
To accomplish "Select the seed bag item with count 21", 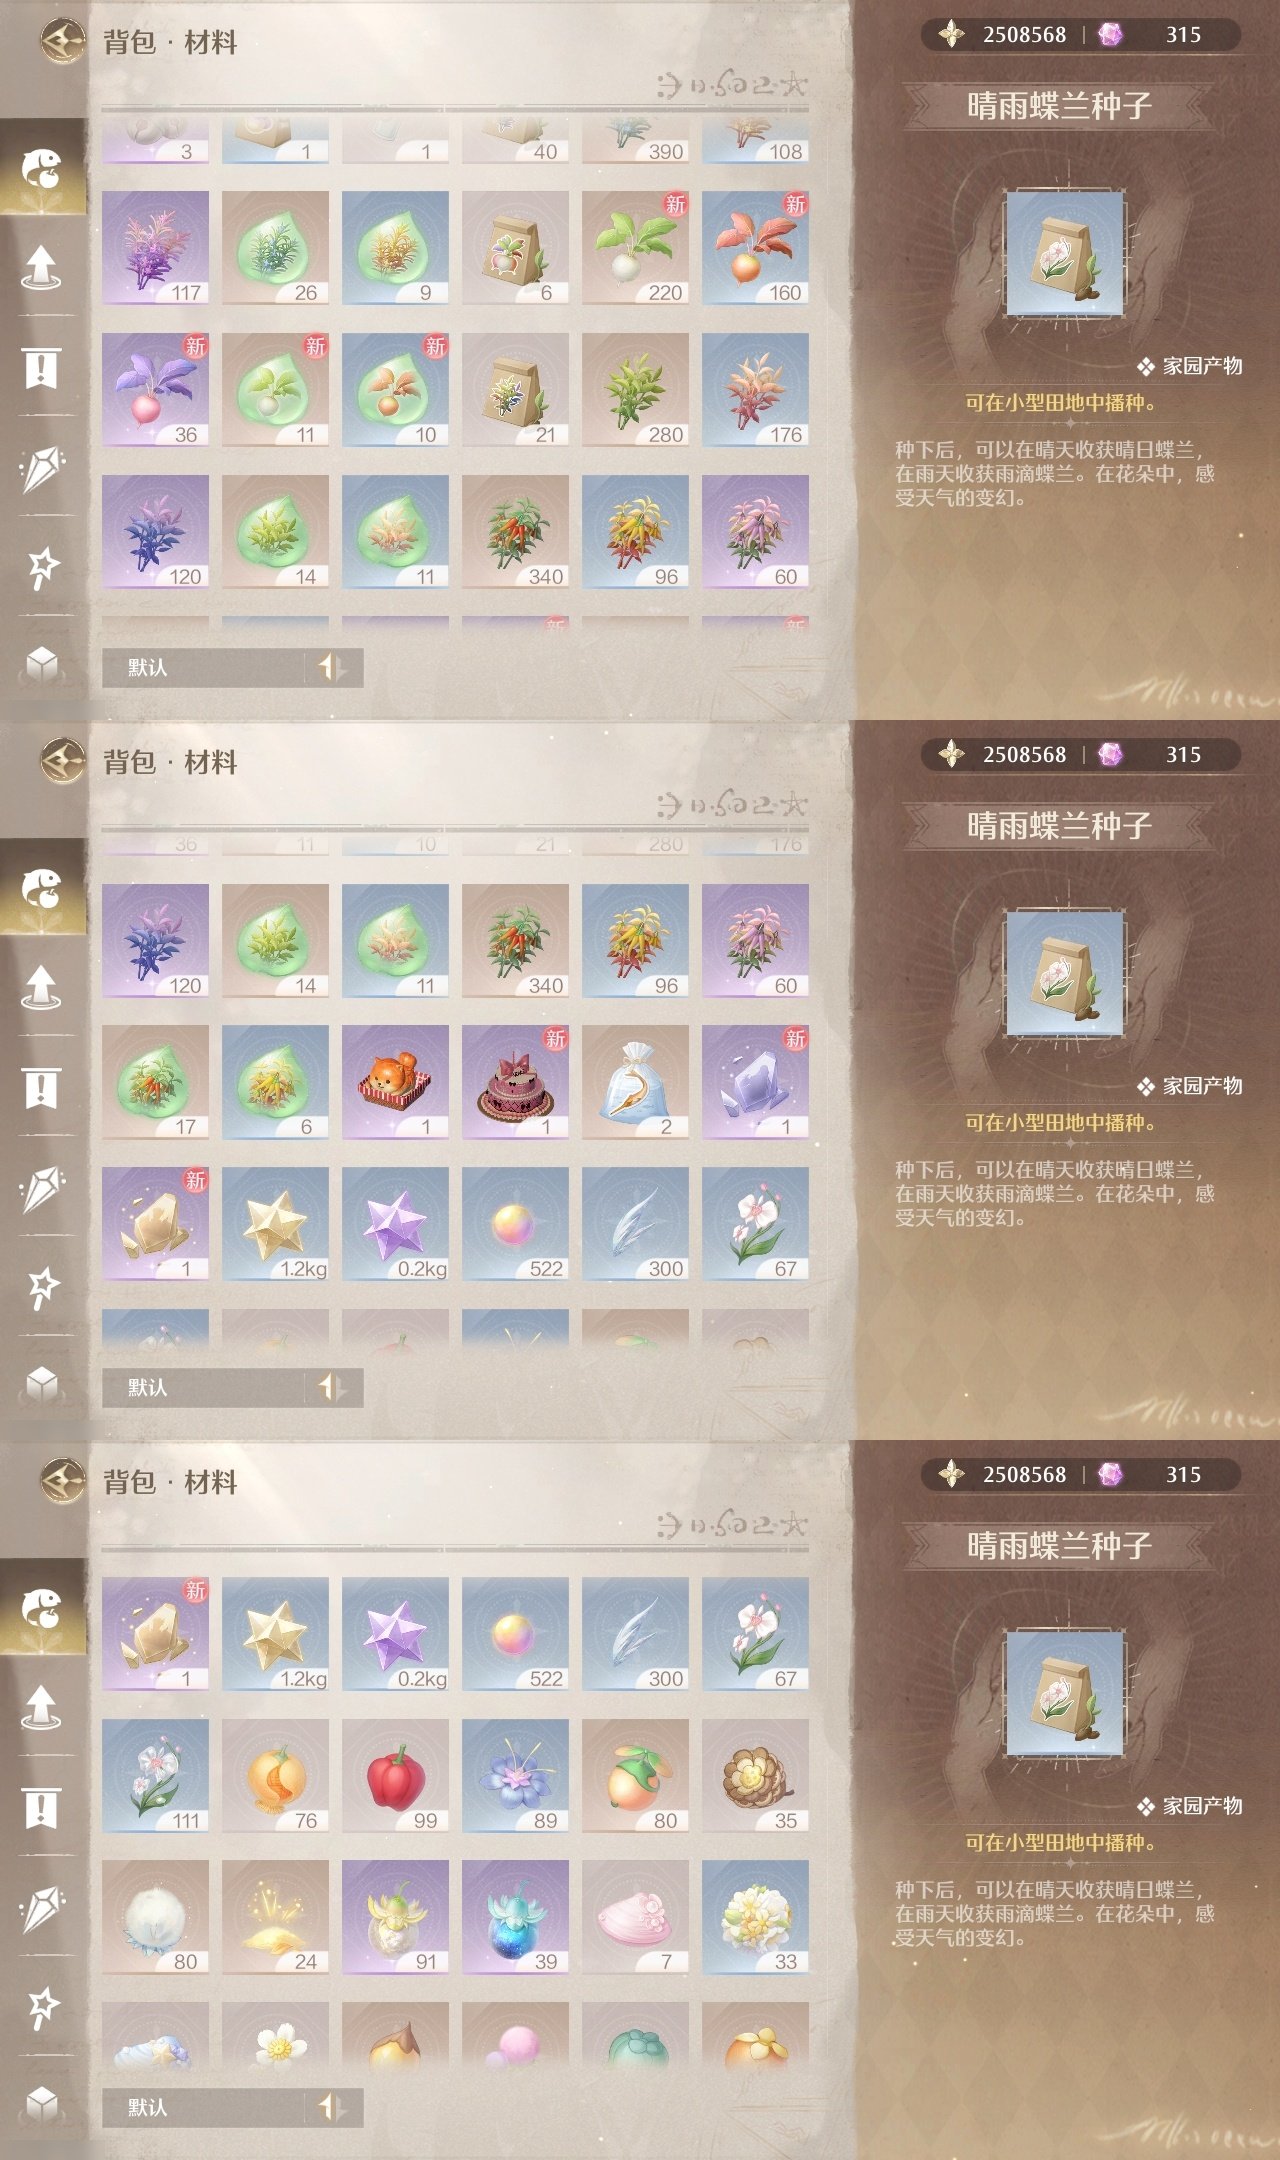I will click(x=515, y=390).
